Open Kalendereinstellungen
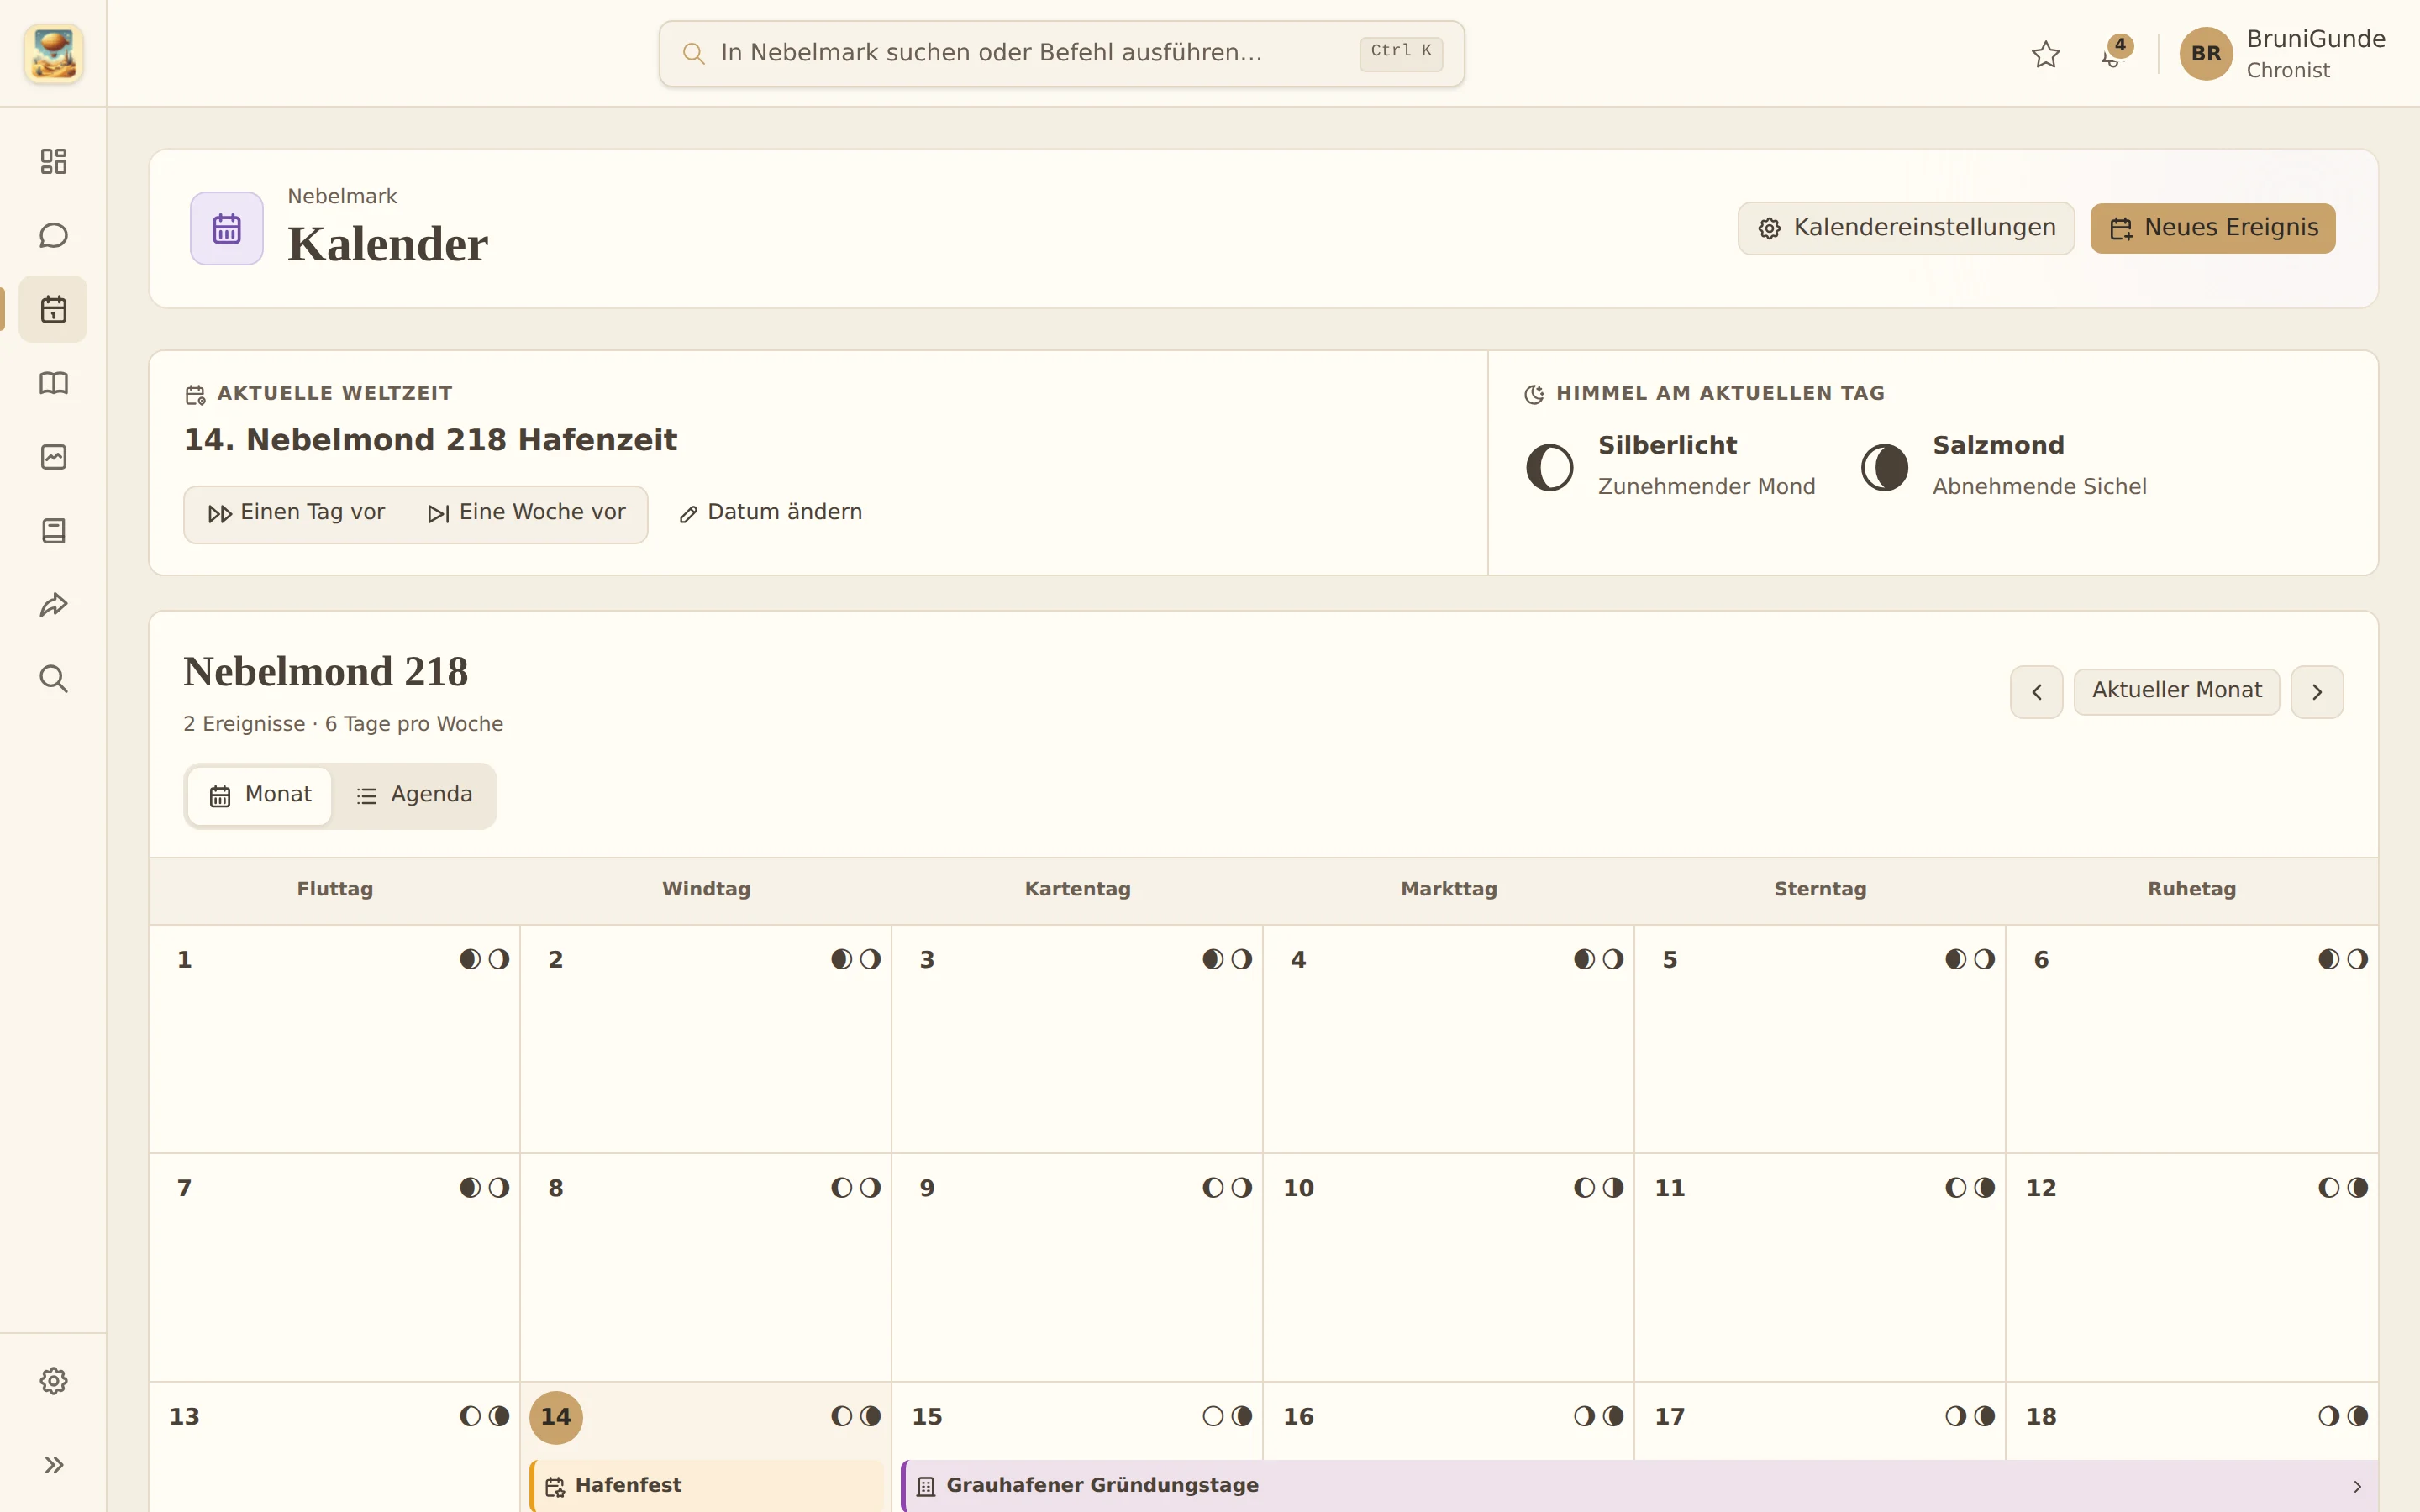 tap(1906, 228)
